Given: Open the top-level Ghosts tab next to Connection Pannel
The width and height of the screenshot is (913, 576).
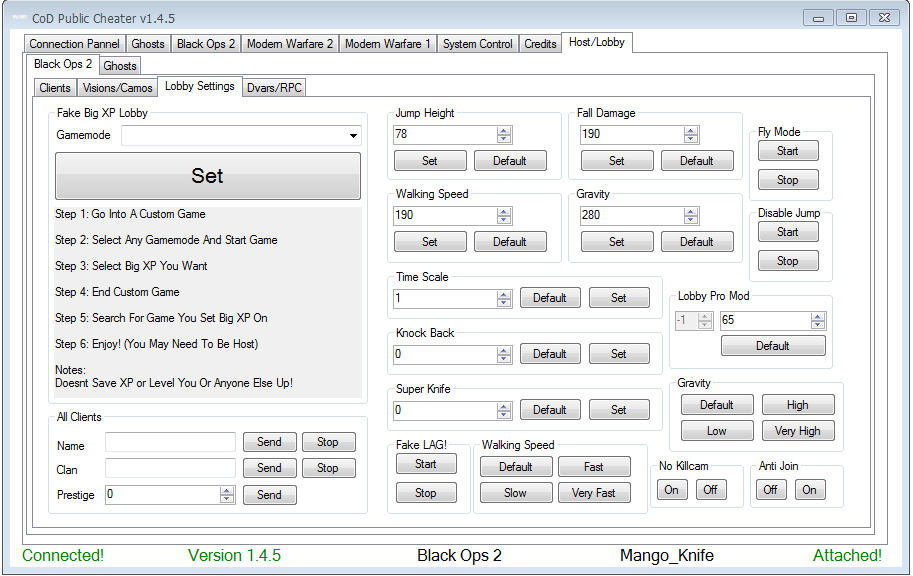Looking at the screenshot, I should (x=148, y=44).
